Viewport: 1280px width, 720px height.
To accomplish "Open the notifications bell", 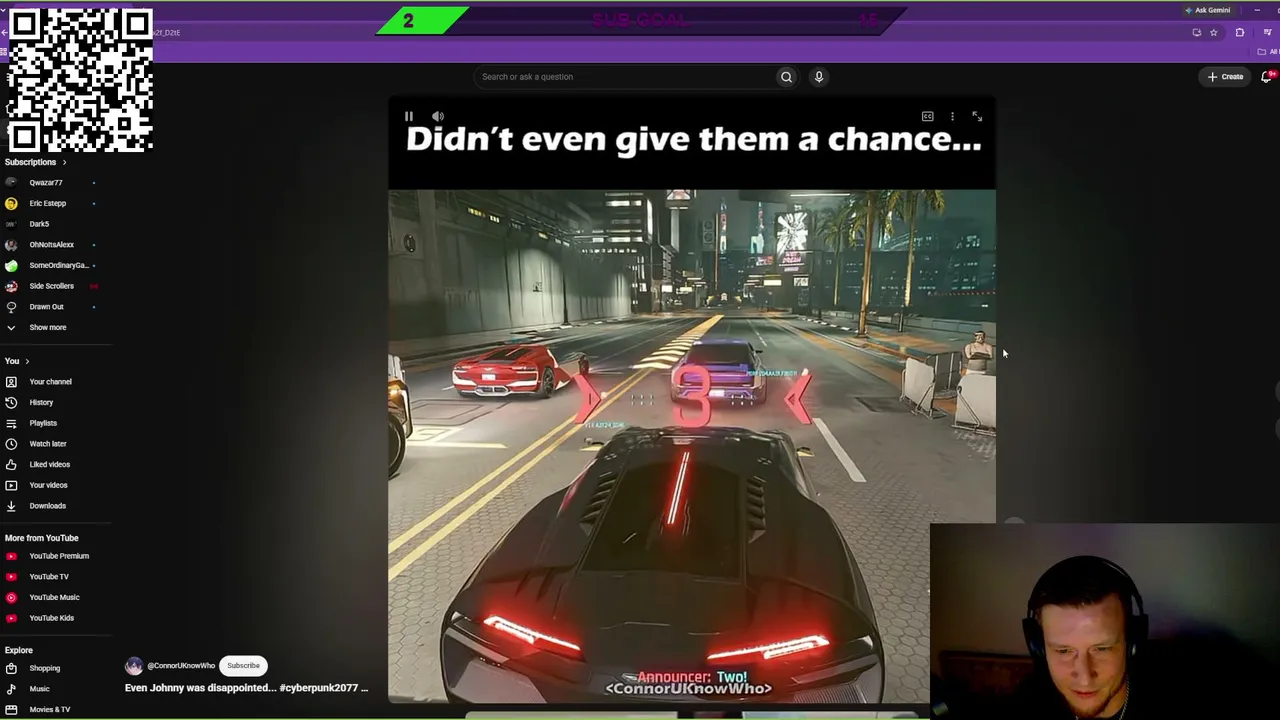I will click(x=1267, y=77).
